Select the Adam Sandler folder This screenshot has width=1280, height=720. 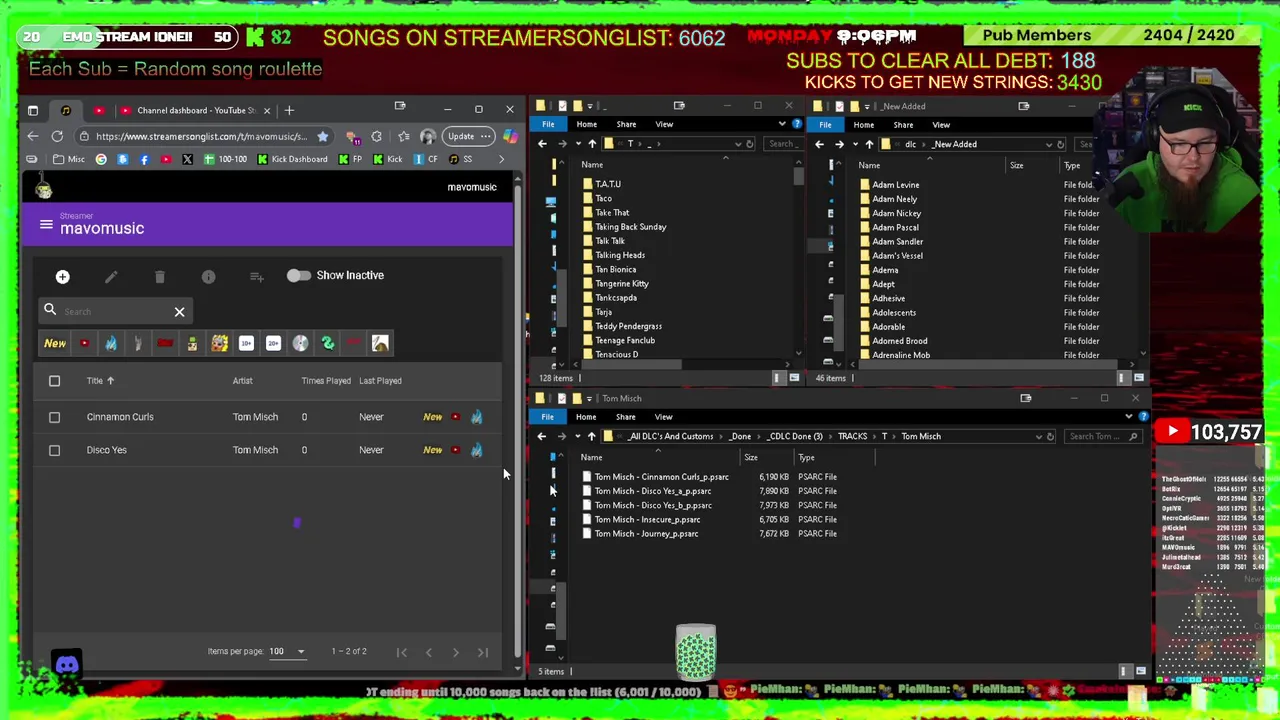[x=897, y=242]
